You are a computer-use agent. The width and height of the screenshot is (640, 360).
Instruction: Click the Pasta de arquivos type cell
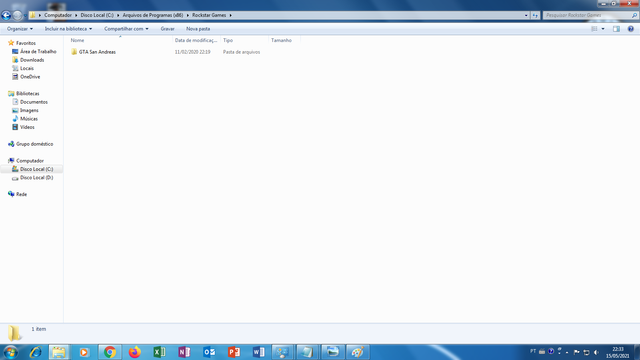pos(241,52)
